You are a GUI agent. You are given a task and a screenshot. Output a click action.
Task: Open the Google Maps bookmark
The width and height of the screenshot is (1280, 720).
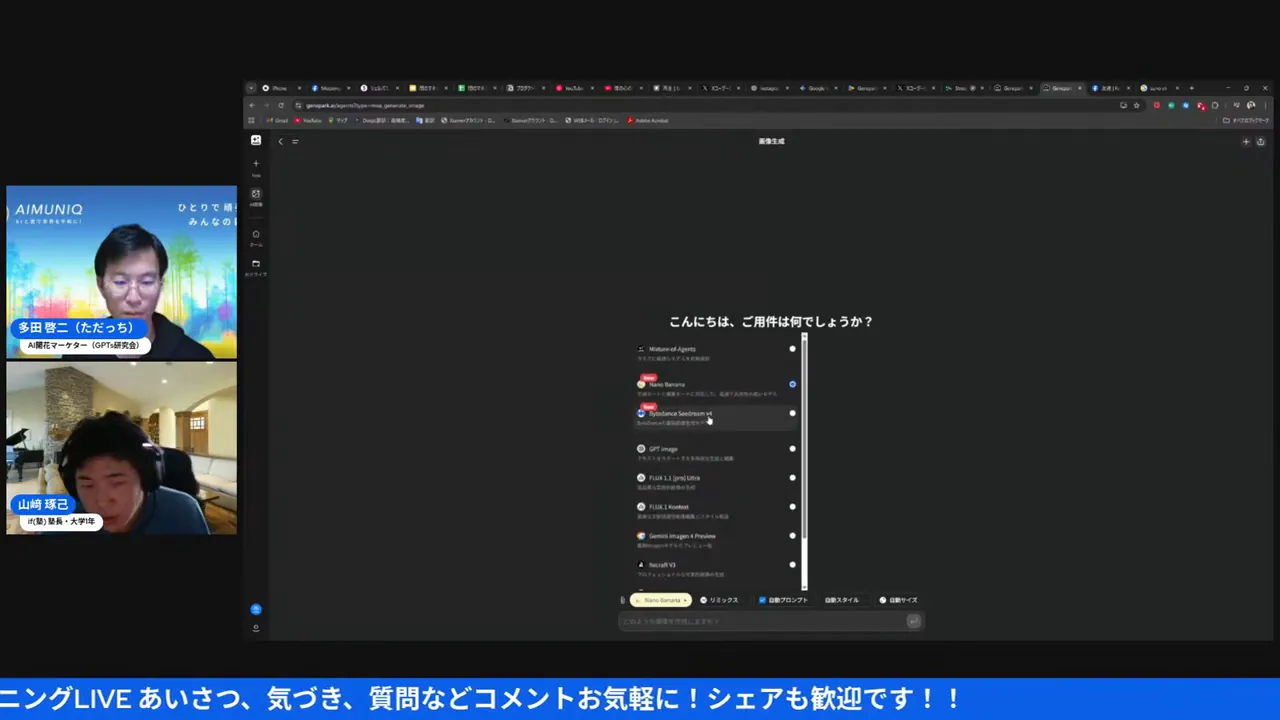(338, 120)
